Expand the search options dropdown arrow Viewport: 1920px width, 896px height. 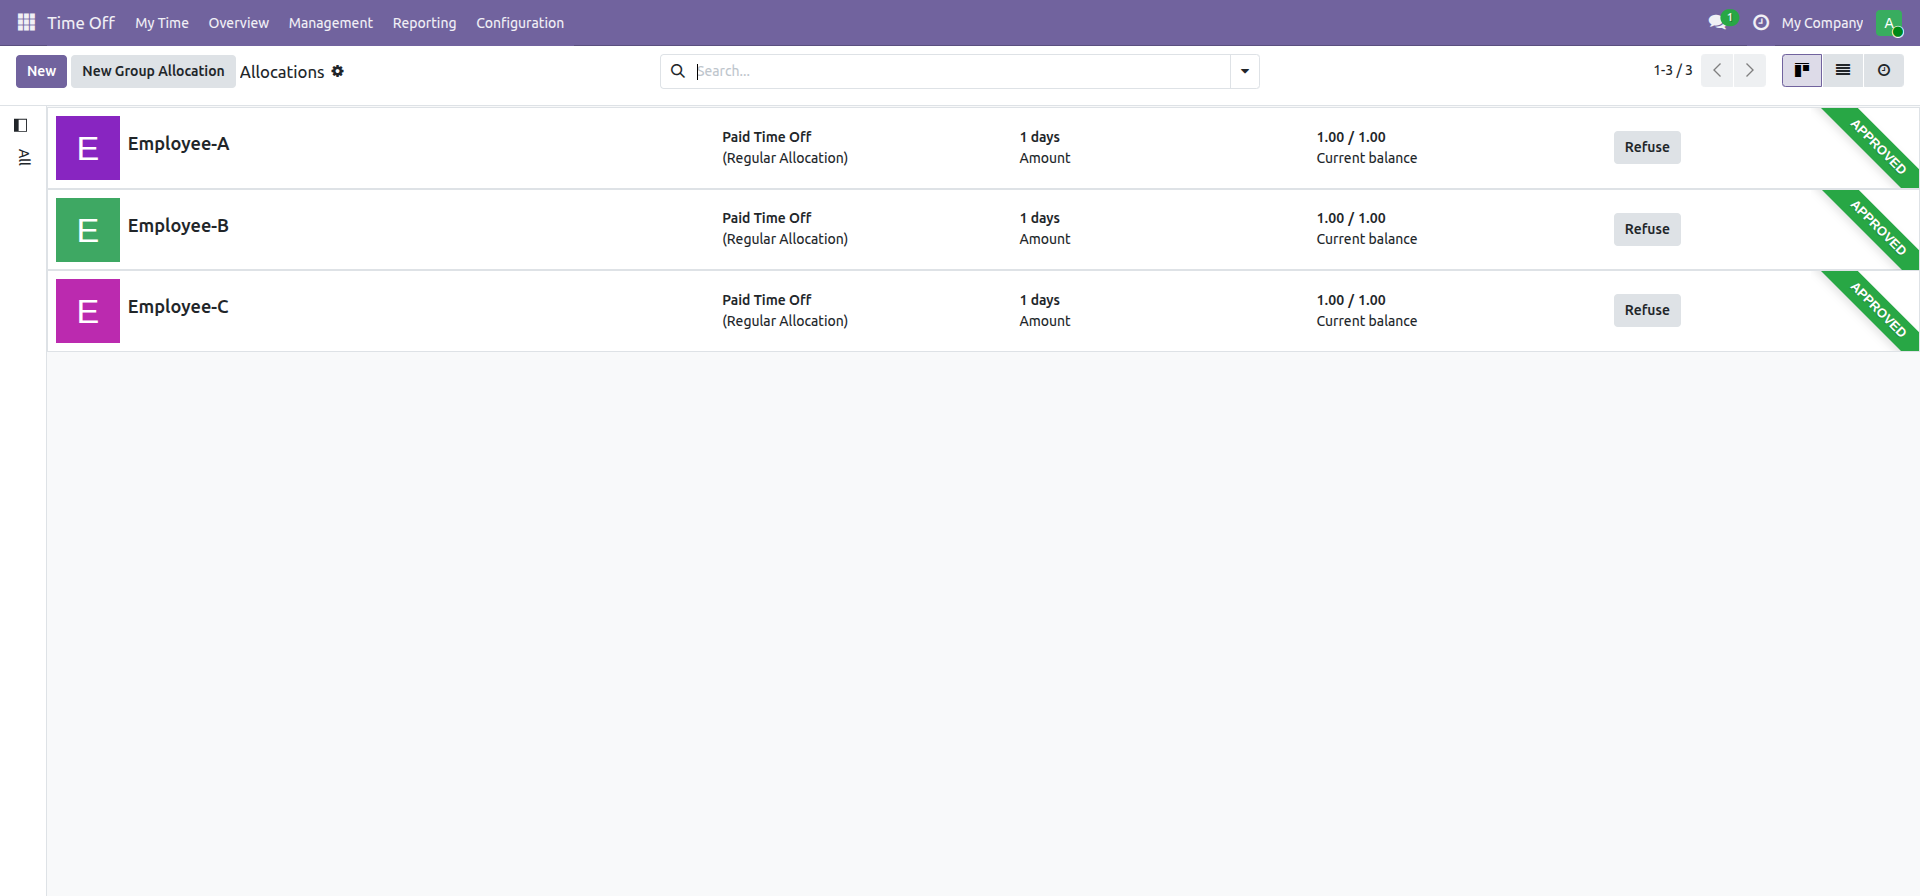click(x=1245, y=71)
